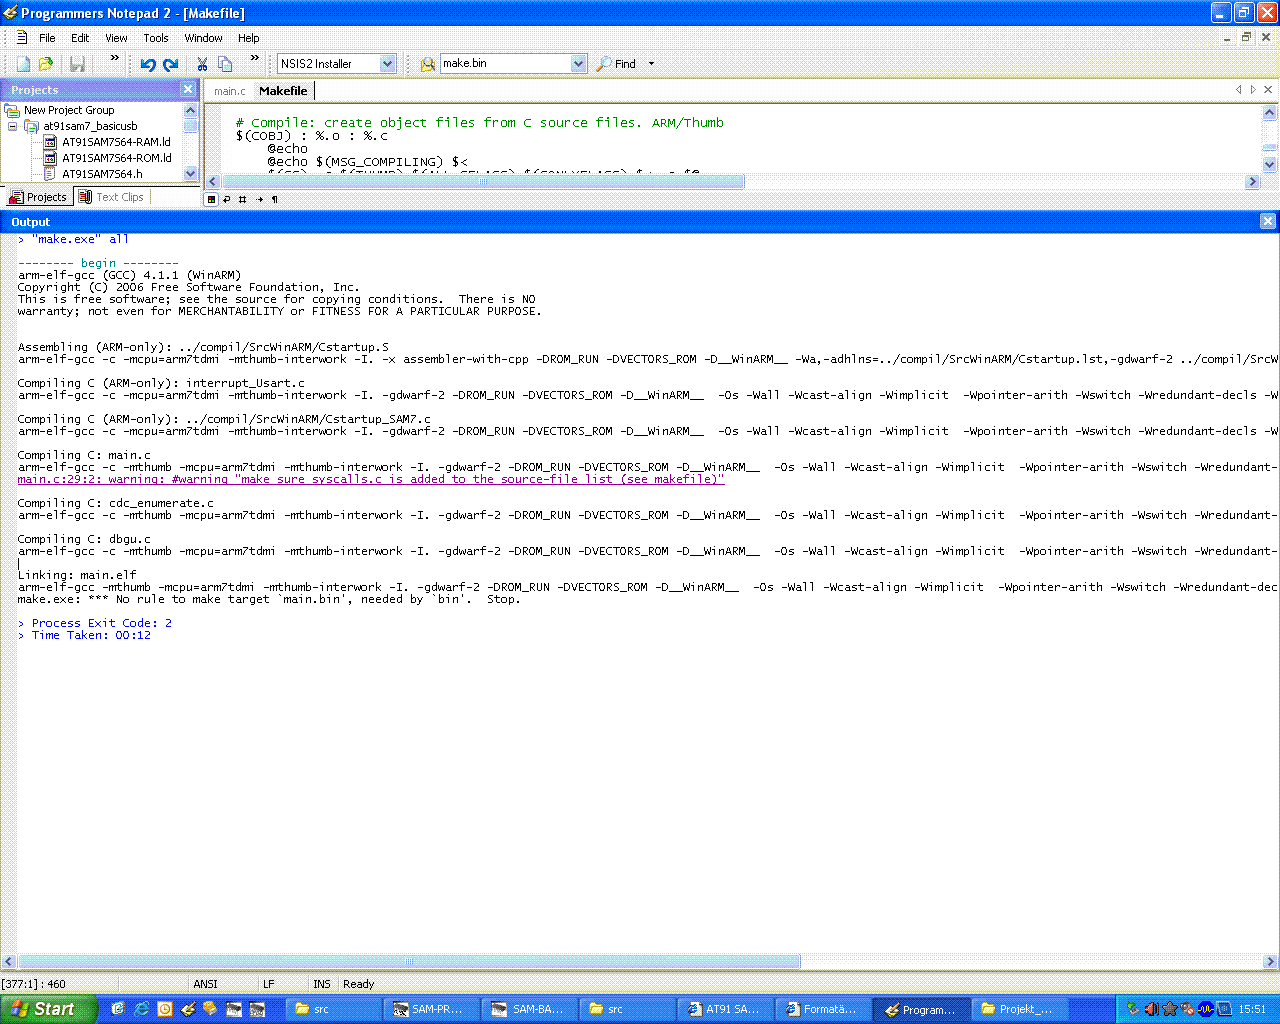Open the Windows Start menu
1280x1024 pixels.
(49, 1009)
